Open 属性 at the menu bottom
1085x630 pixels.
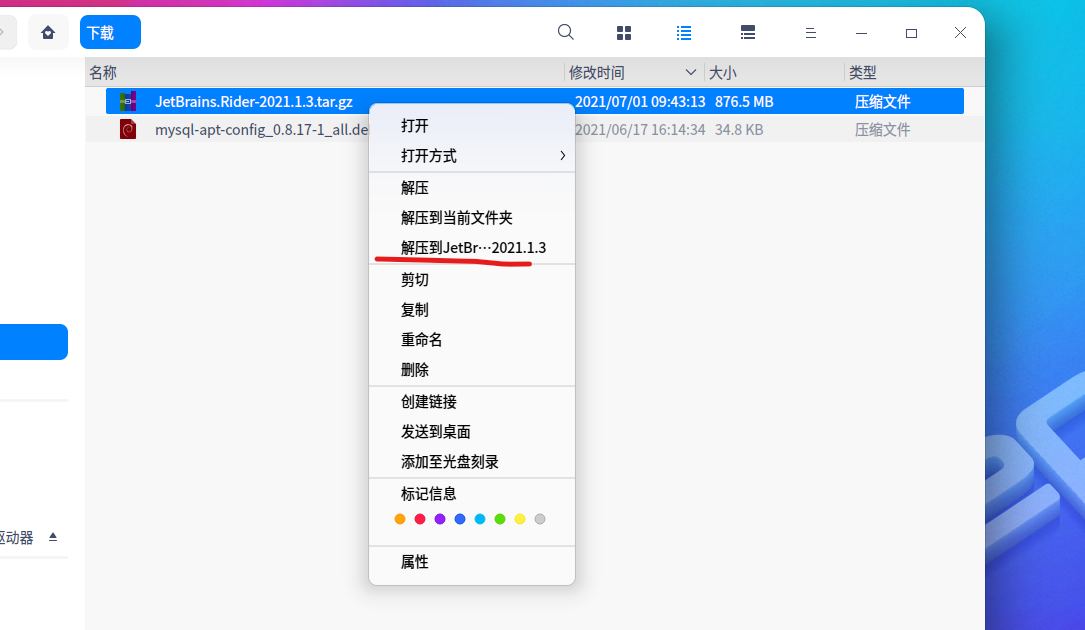(x=415, y=562)
